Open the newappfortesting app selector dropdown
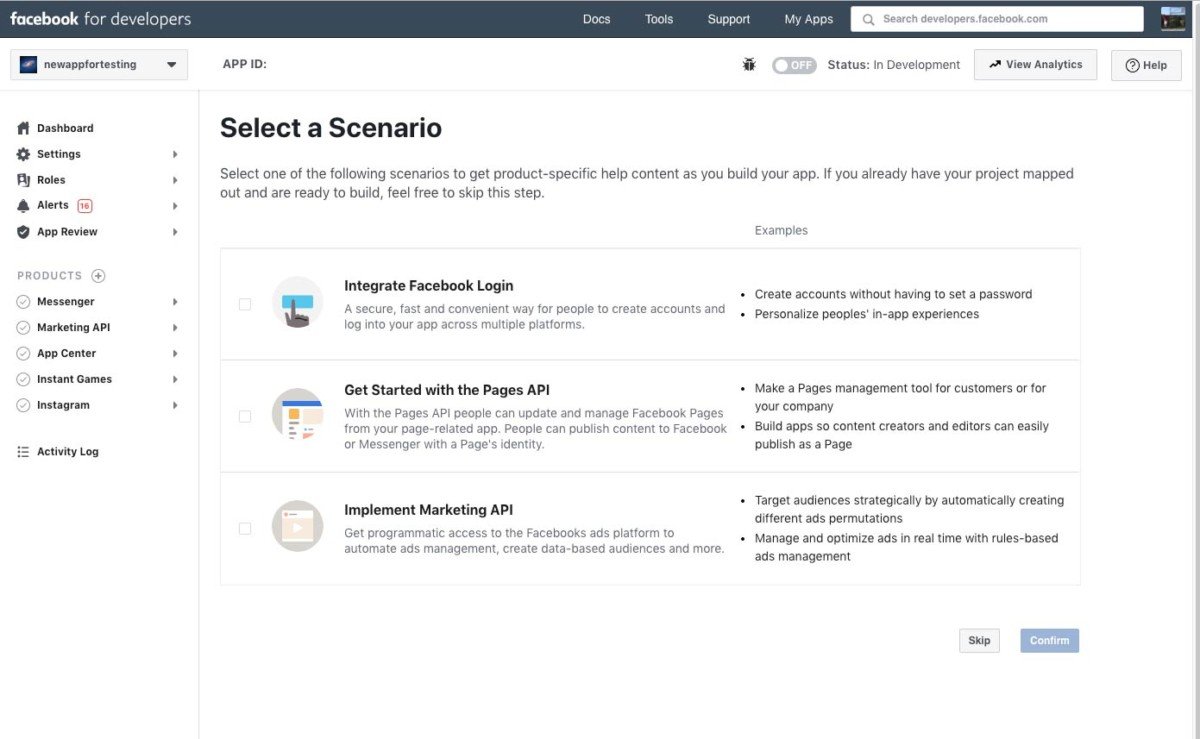Image resolution: width=1200 pixels, height=739 pixels. [x=99, y=65]
